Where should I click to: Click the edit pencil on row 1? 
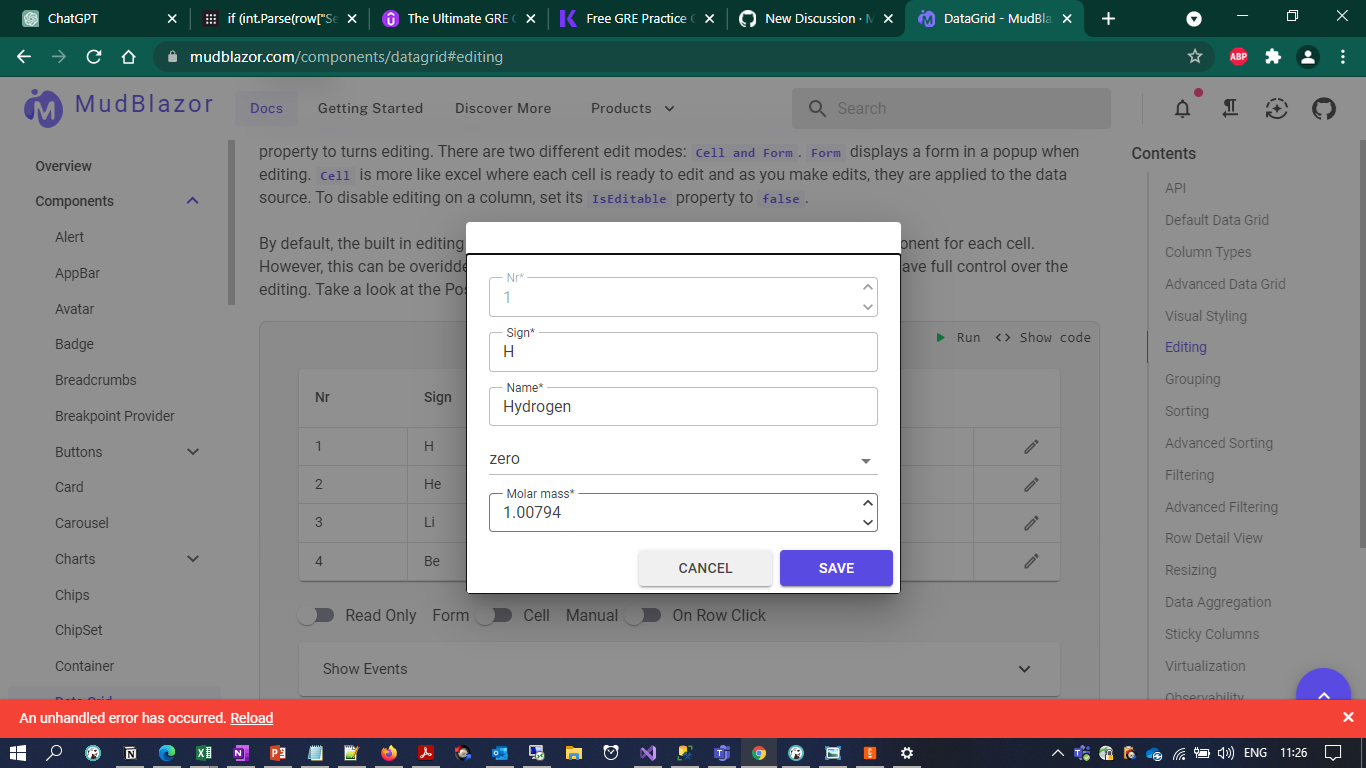[1031, 446]
